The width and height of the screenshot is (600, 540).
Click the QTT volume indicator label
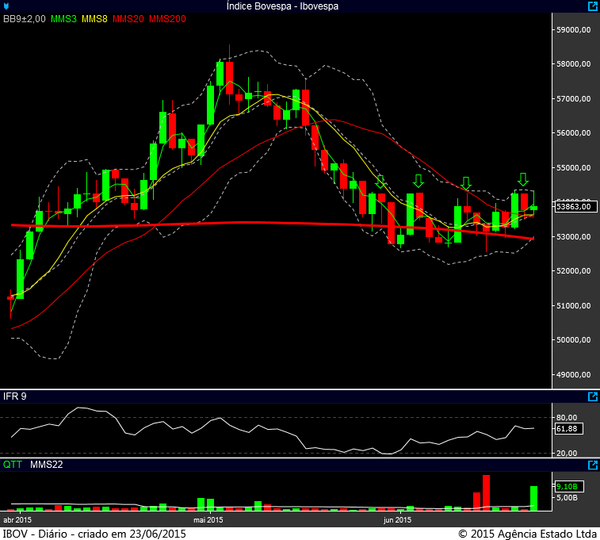(x=12, y=464)
